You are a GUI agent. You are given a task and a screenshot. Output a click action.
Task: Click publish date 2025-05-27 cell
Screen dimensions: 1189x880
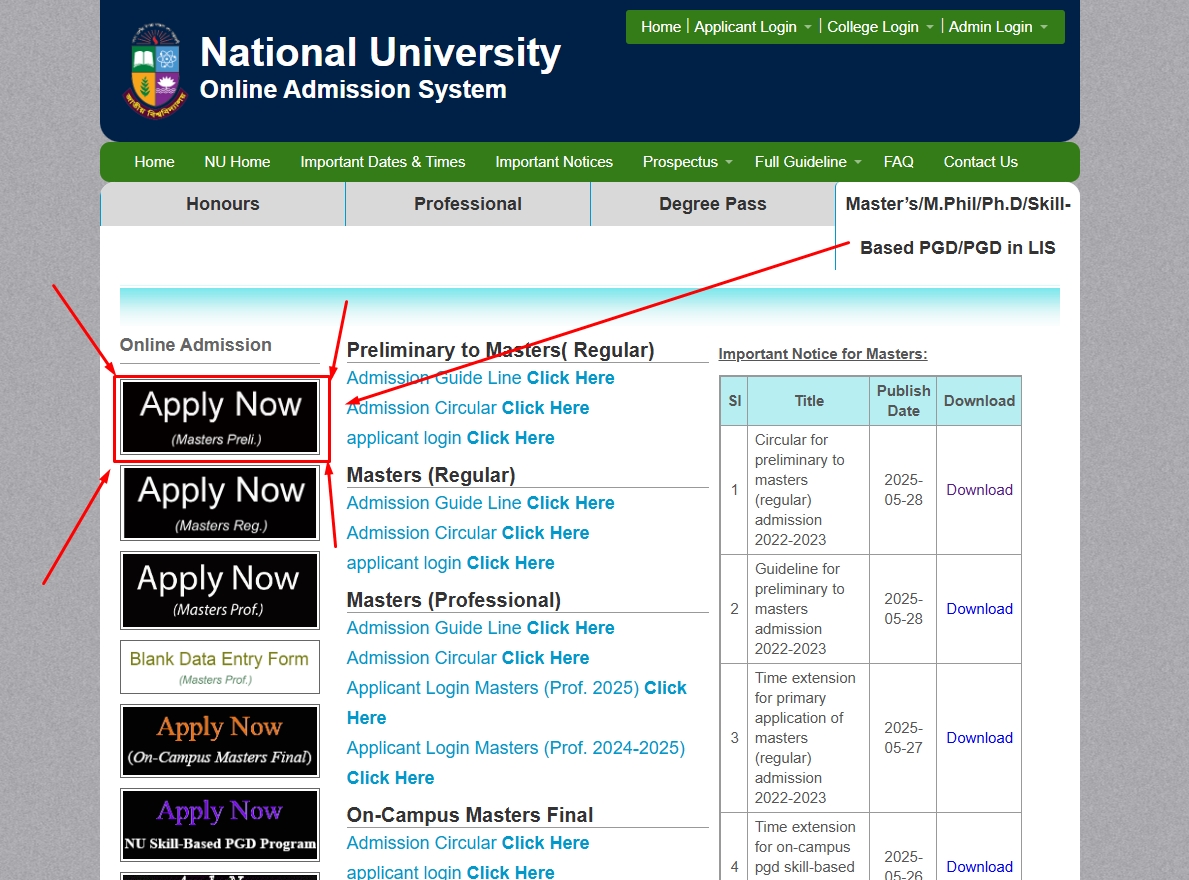[903, 738]
